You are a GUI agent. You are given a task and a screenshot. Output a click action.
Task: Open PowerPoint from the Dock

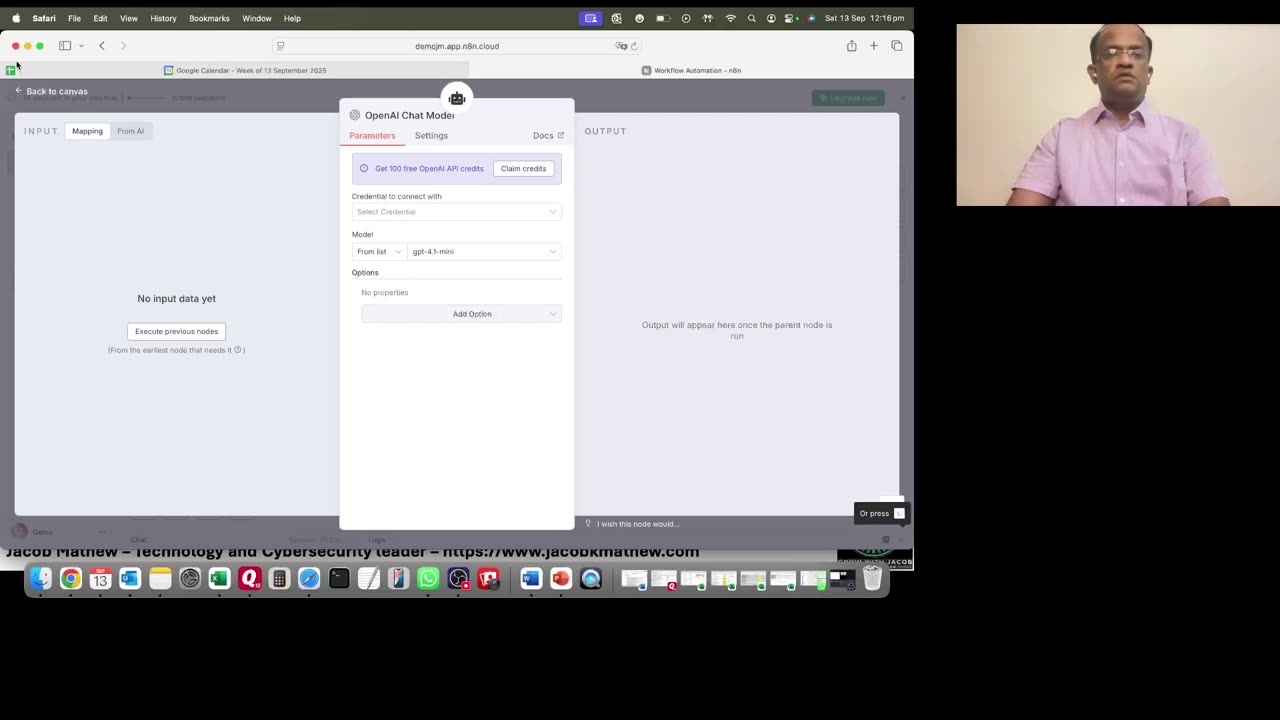[560, 578]
